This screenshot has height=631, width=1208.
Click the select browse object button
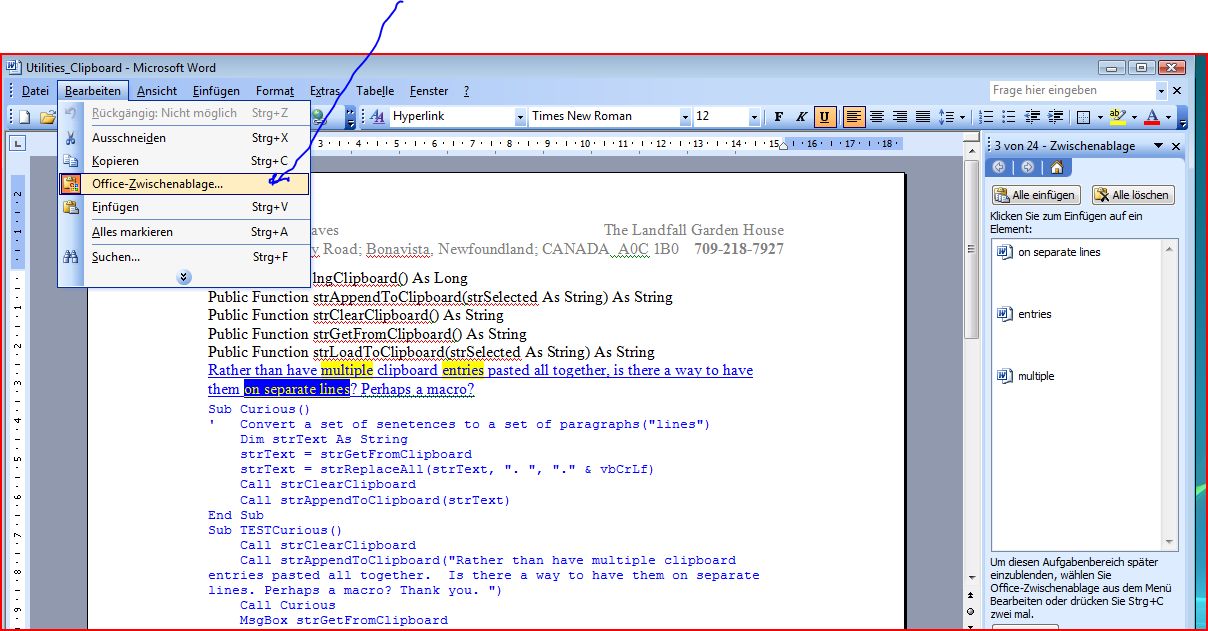pyautogui.click(x=971, y=611)
